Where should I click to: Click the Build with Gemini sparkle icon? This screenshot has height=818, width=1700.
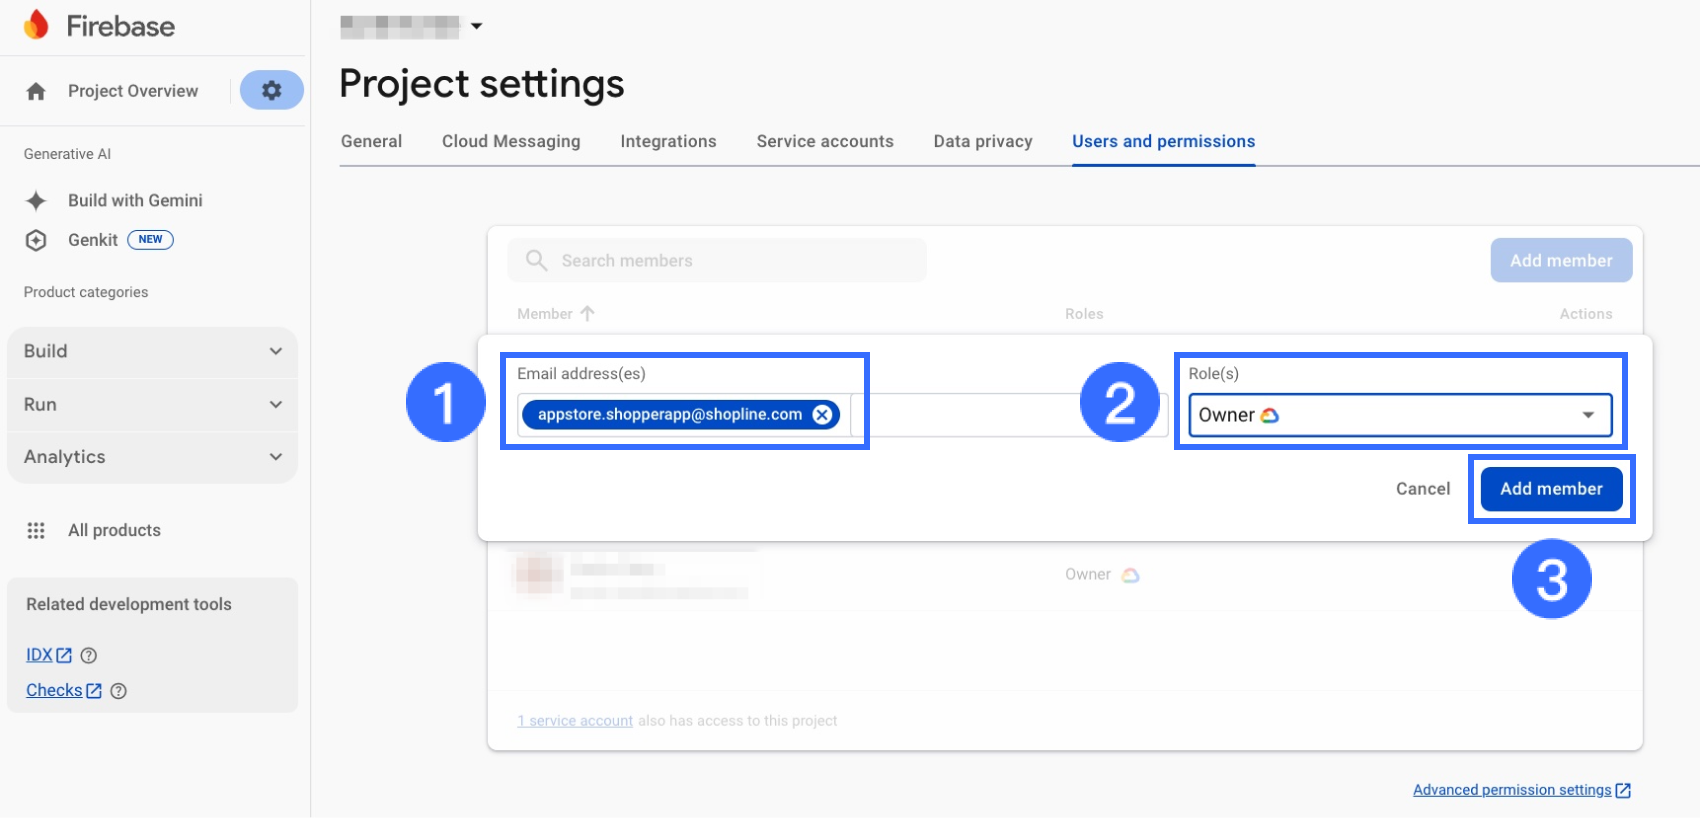click(x=36, y=201)
